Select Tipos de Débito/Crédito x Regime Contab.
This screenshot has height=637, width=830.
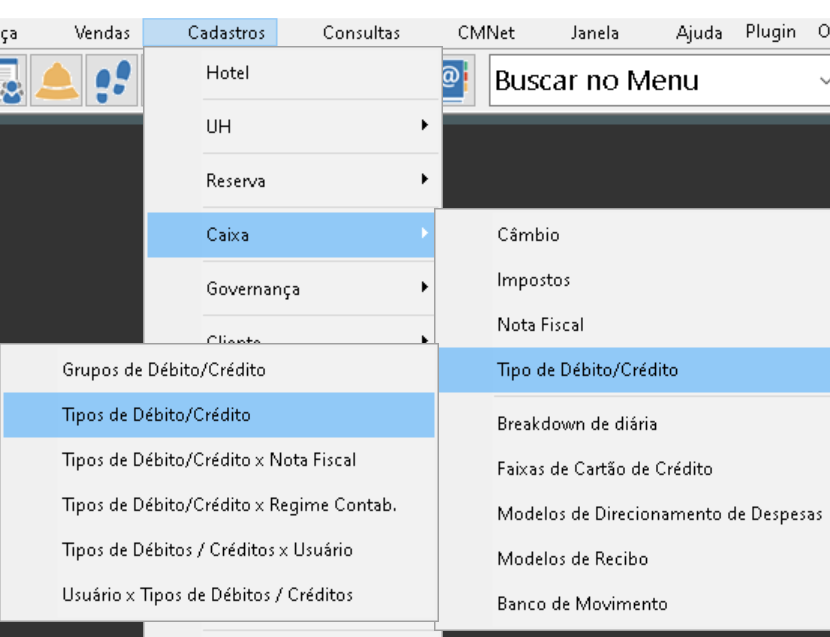(219, 505)
